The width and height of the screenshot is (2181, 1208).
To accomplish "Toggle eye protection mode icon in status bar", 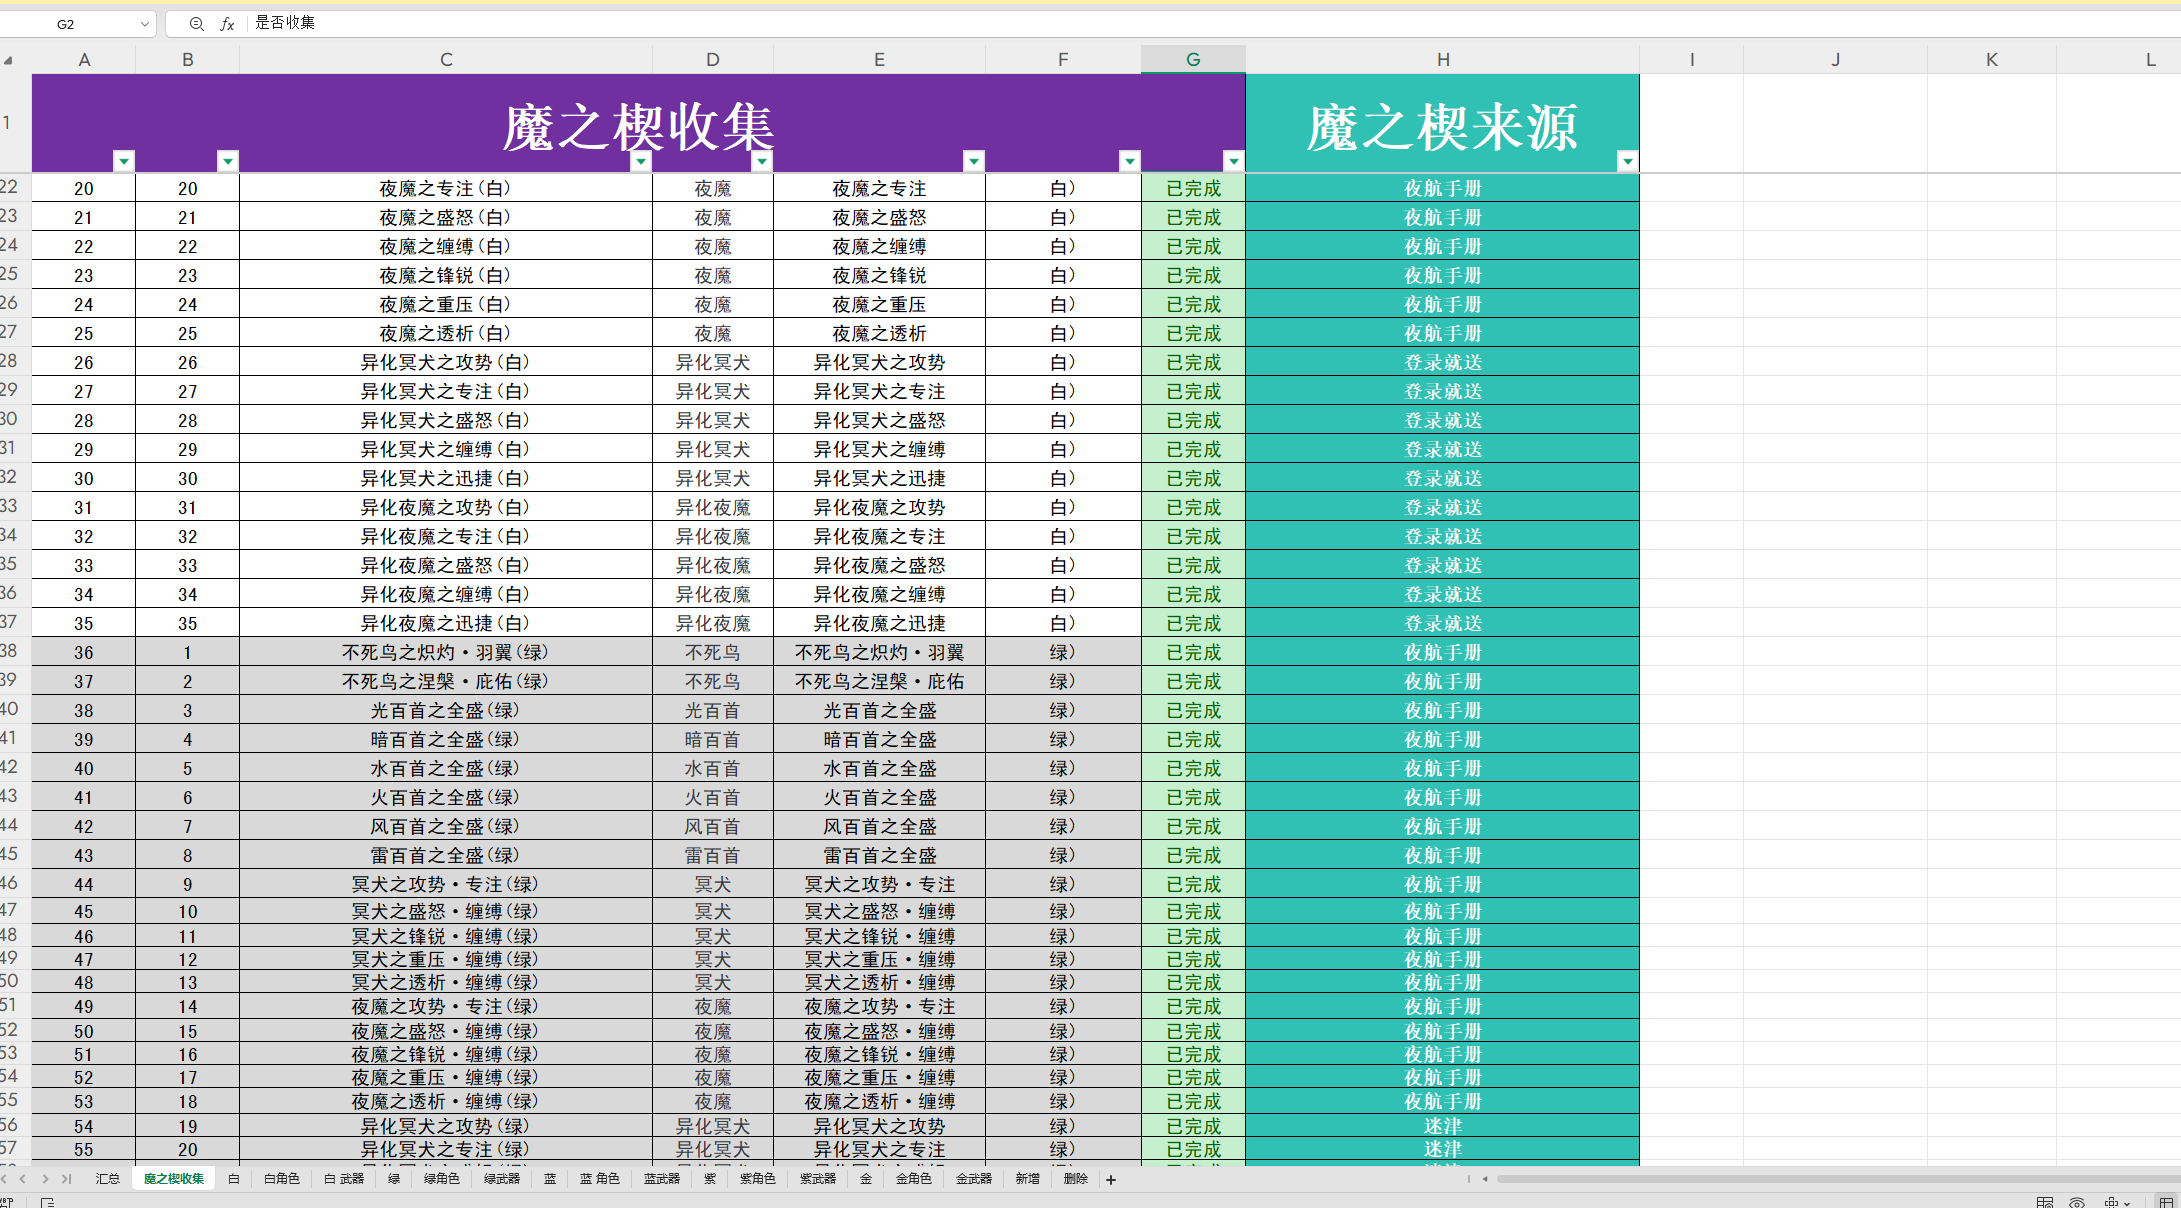I will pyautogui.click(x=2077, y=1202).
